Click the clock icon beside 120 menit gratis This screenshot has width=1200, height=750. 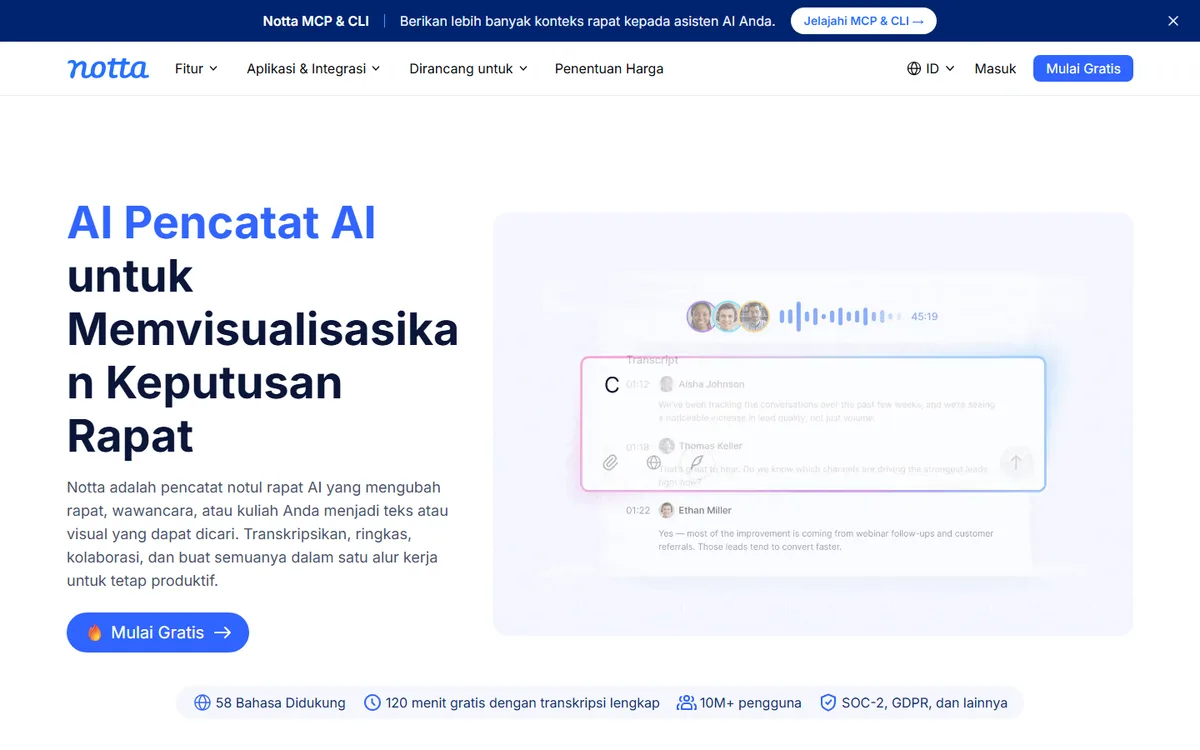click(x=373, y=703)
